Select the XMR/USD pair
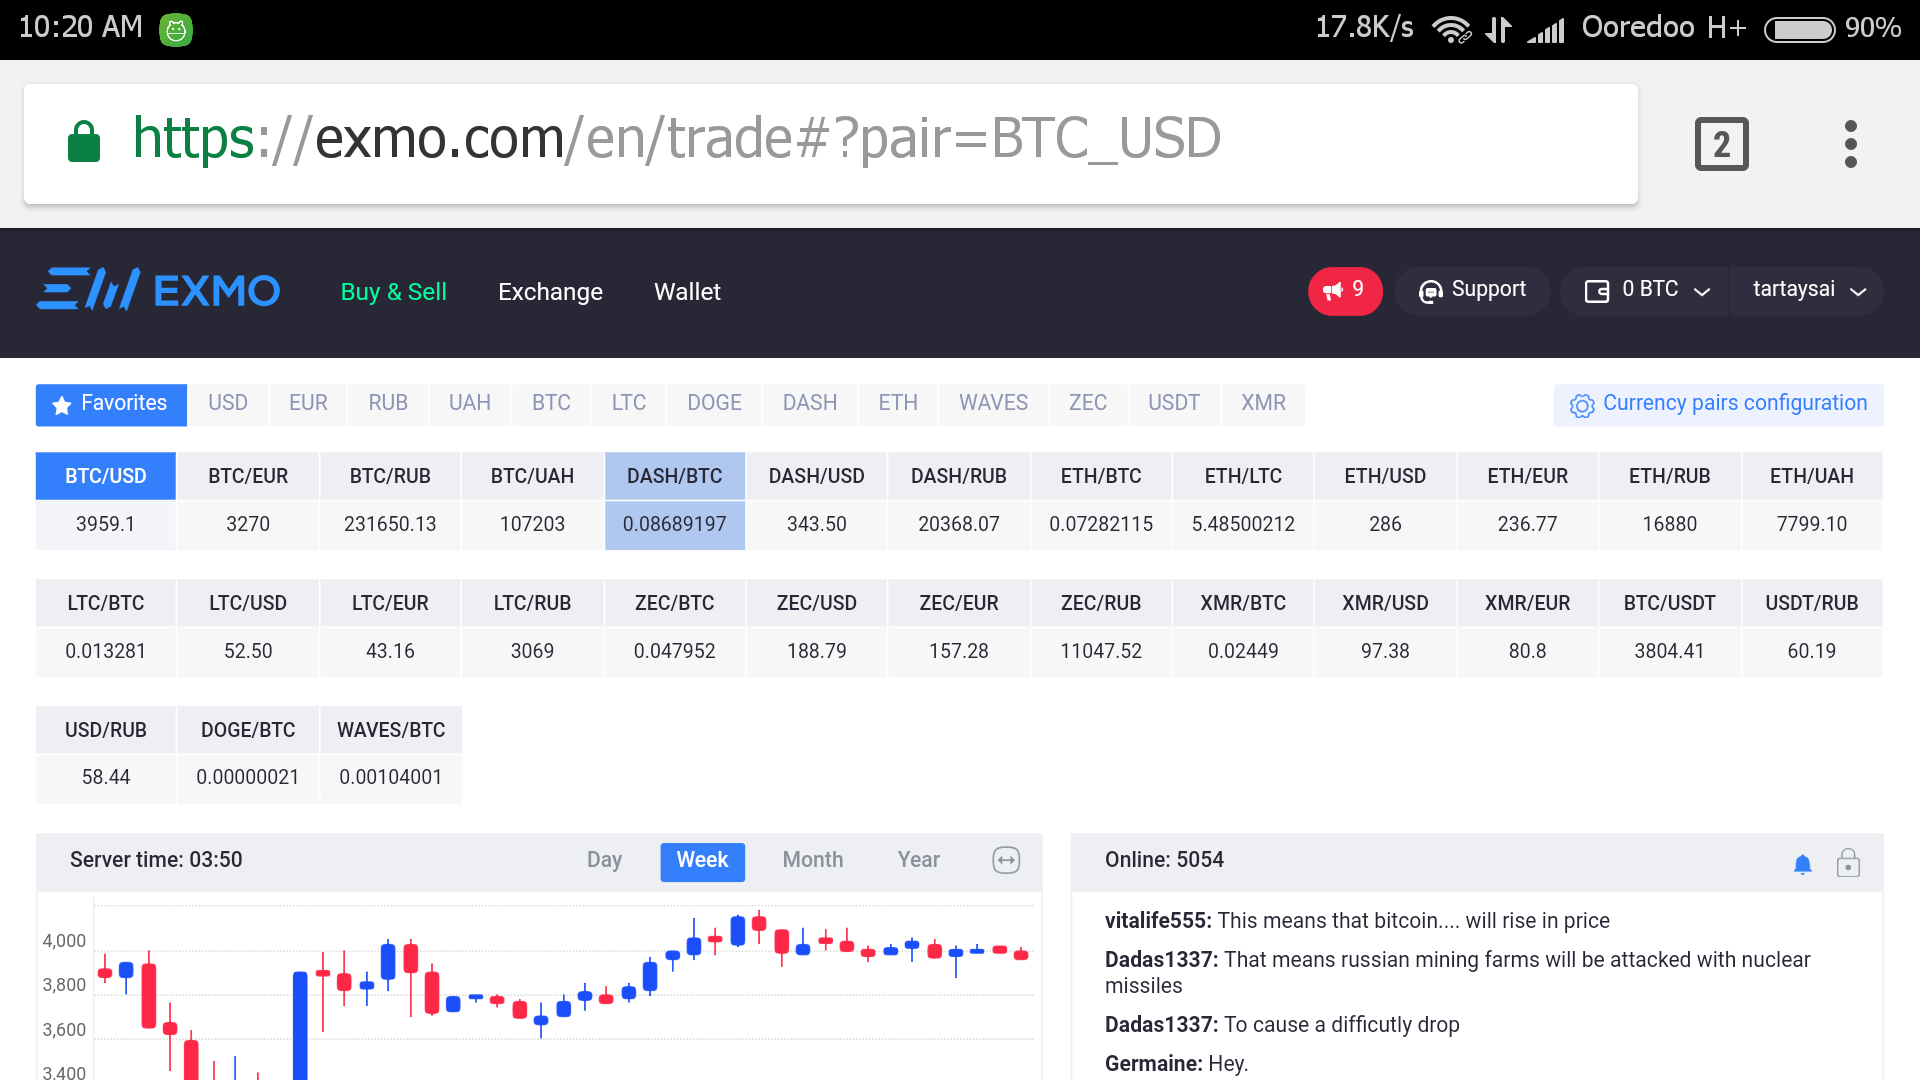The image size is (1920, 1080). click(1385, 627)
